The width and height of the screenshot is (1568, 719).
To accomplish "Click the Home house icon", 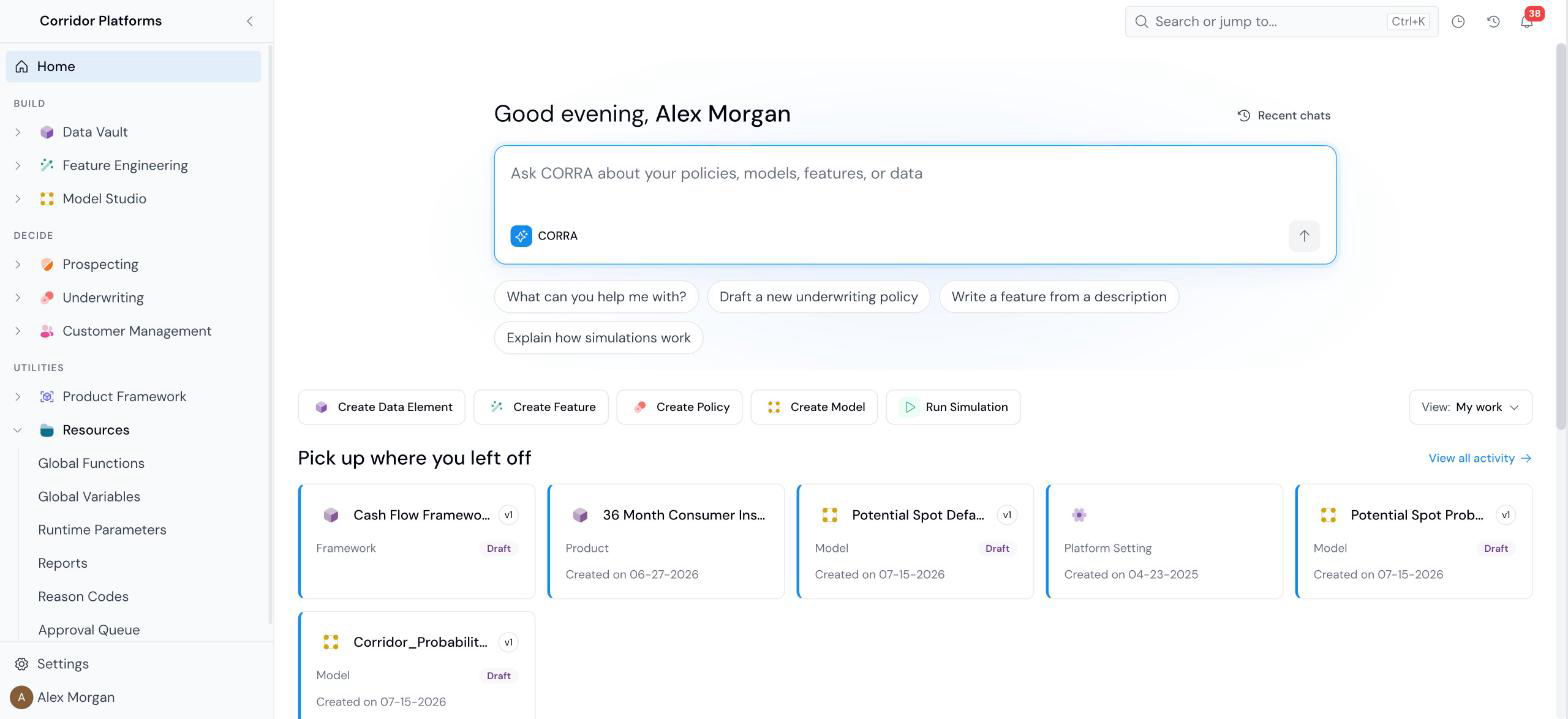I will click(x=22, y=67).
